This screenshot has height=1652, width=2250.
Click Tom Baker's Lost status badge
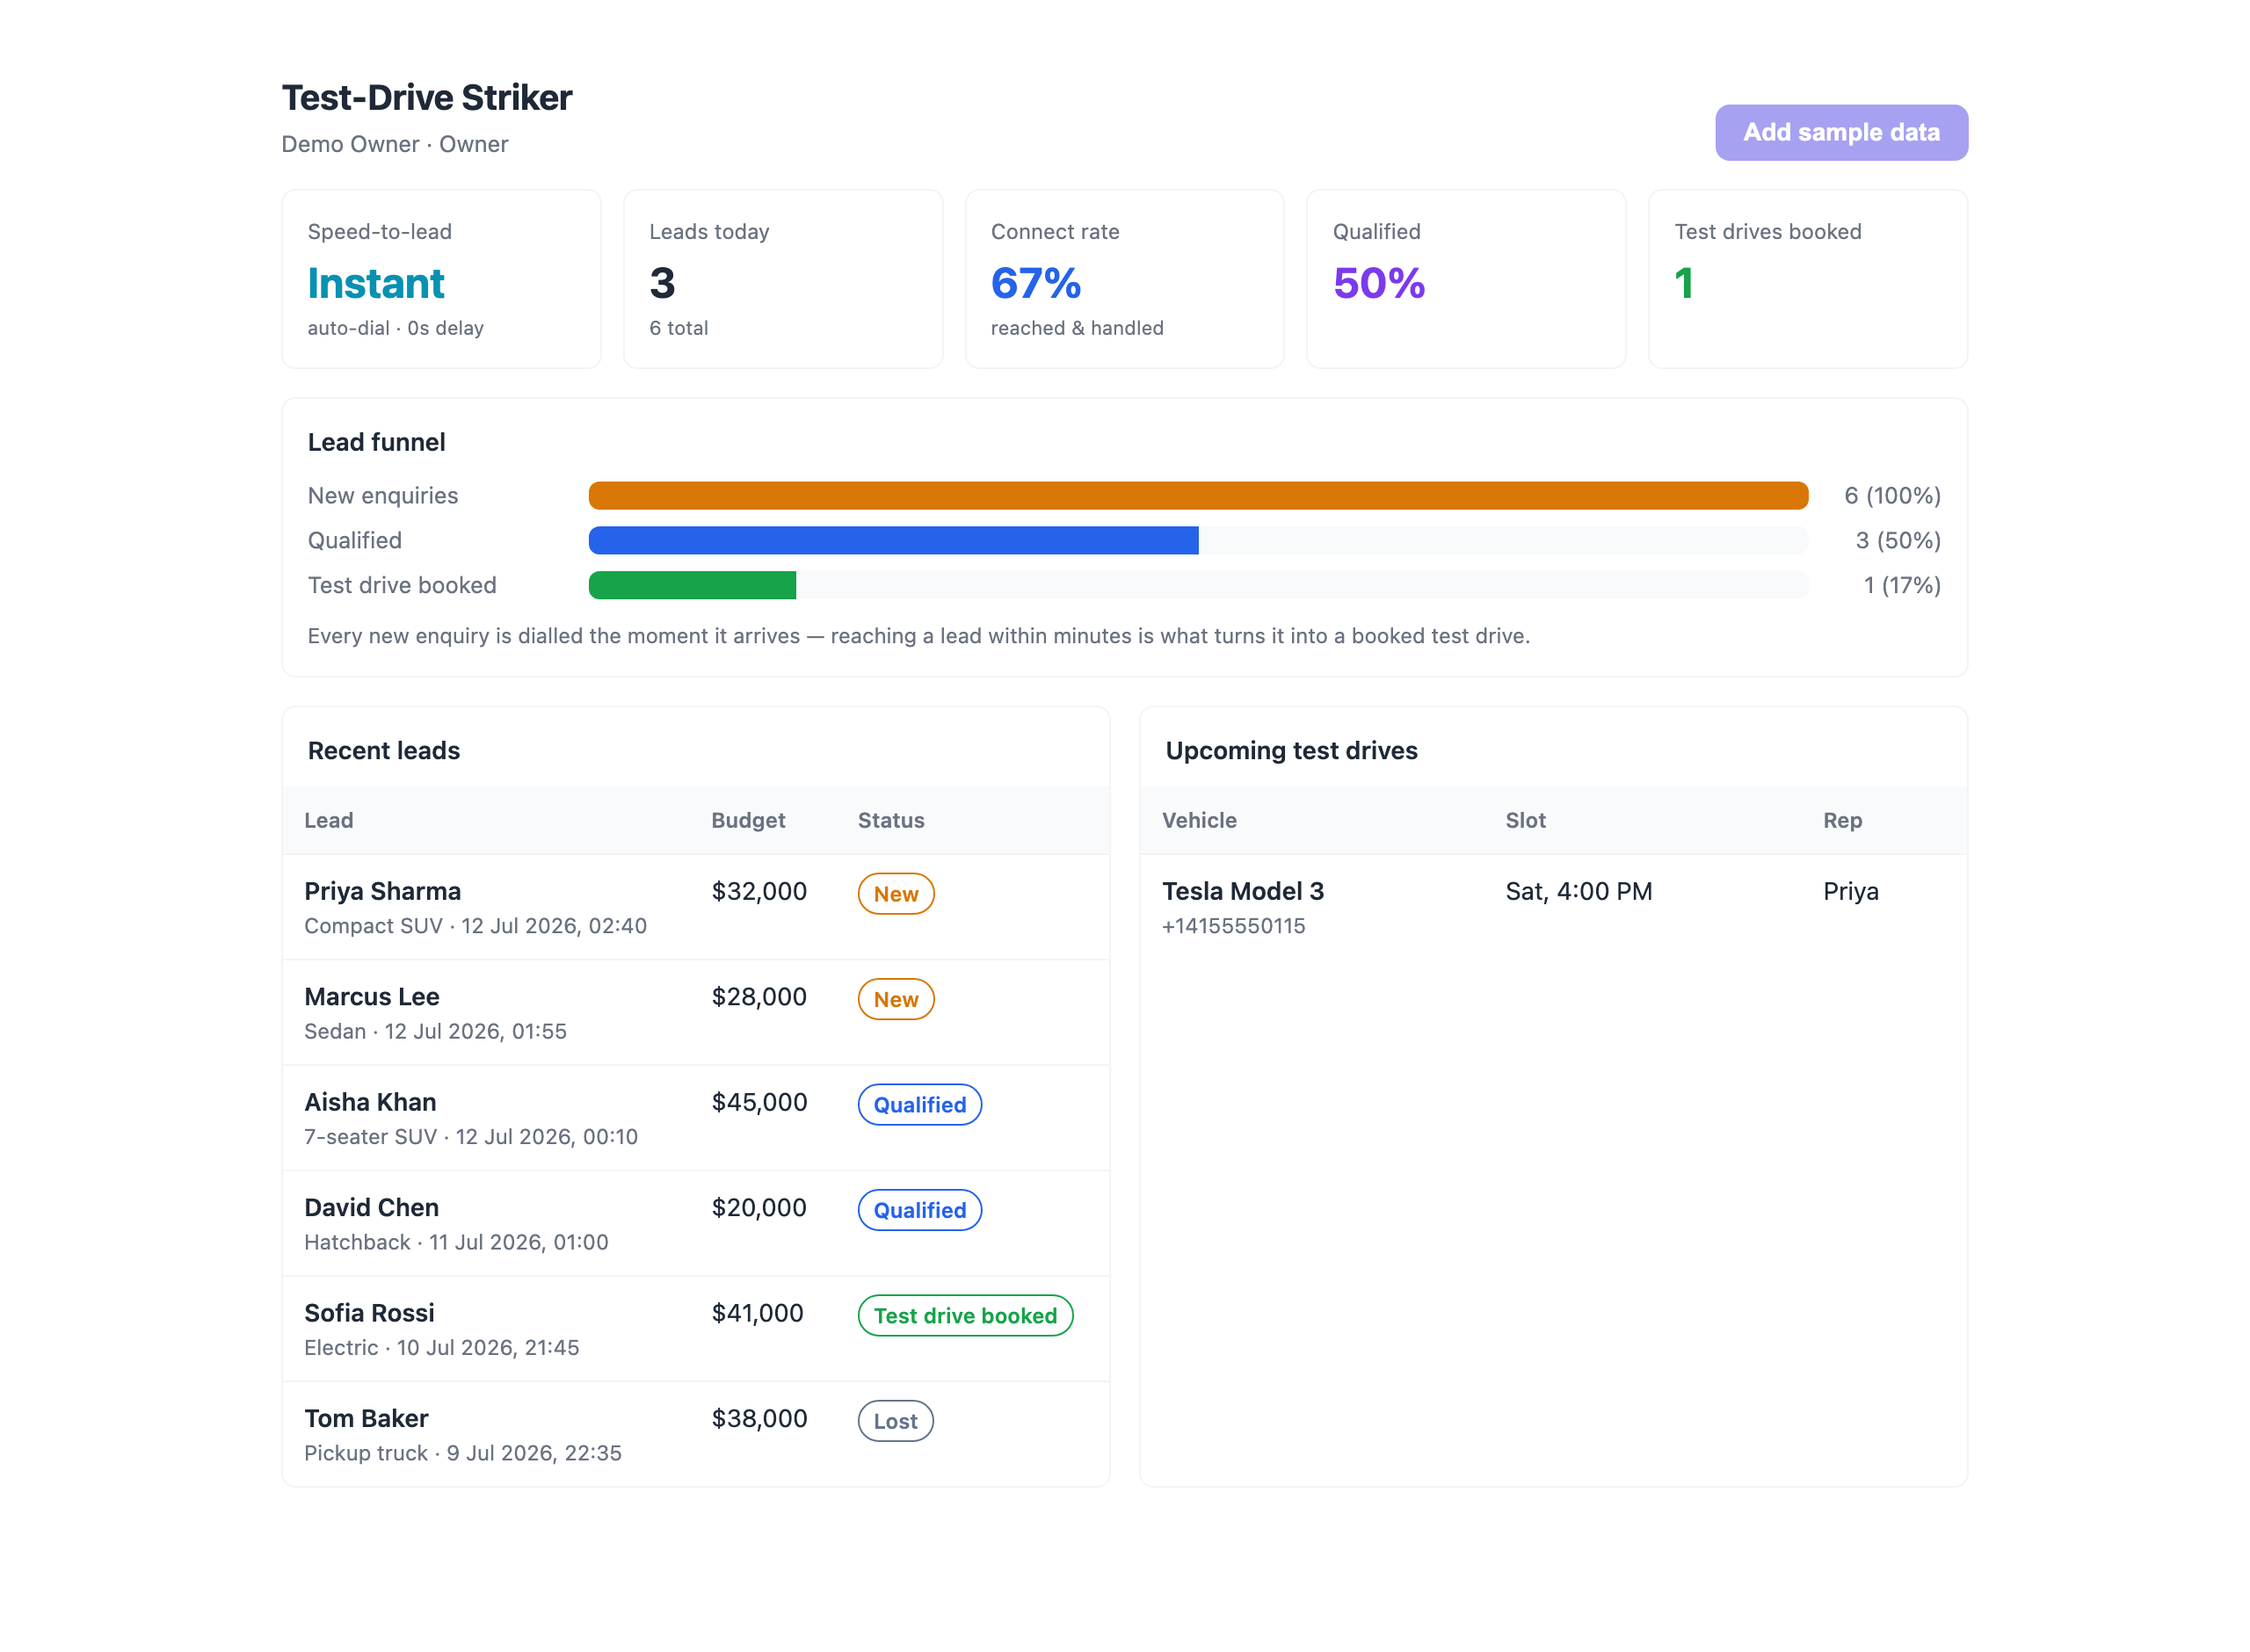895,1421
